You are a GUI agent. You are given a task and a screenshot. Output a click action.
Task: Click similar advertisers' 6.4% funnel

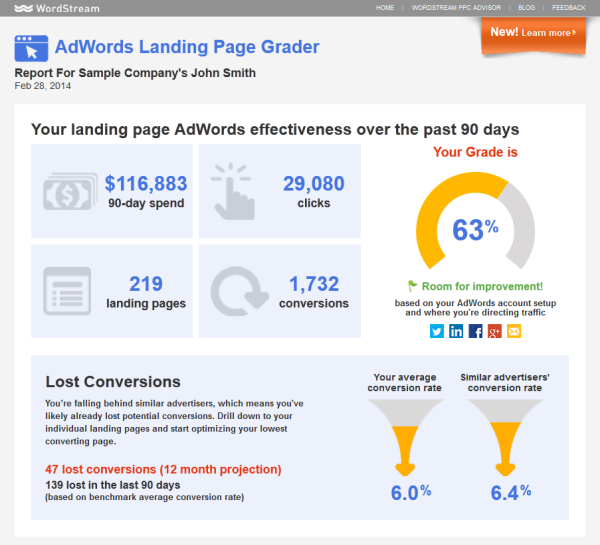point(505,437)
